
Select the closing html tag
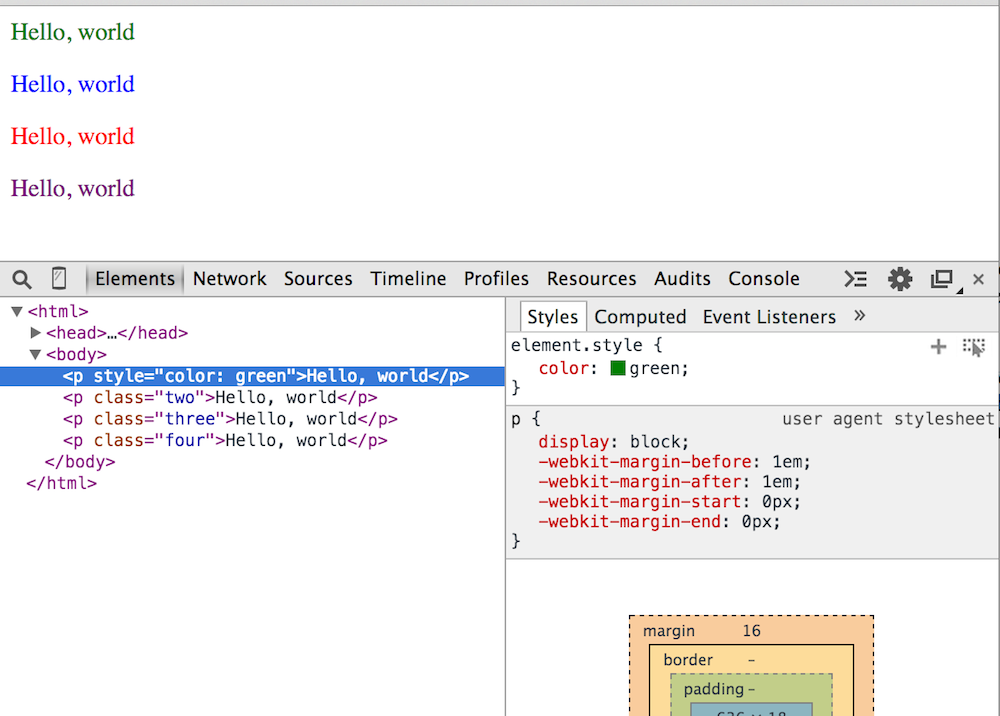(x=61, y=483)
